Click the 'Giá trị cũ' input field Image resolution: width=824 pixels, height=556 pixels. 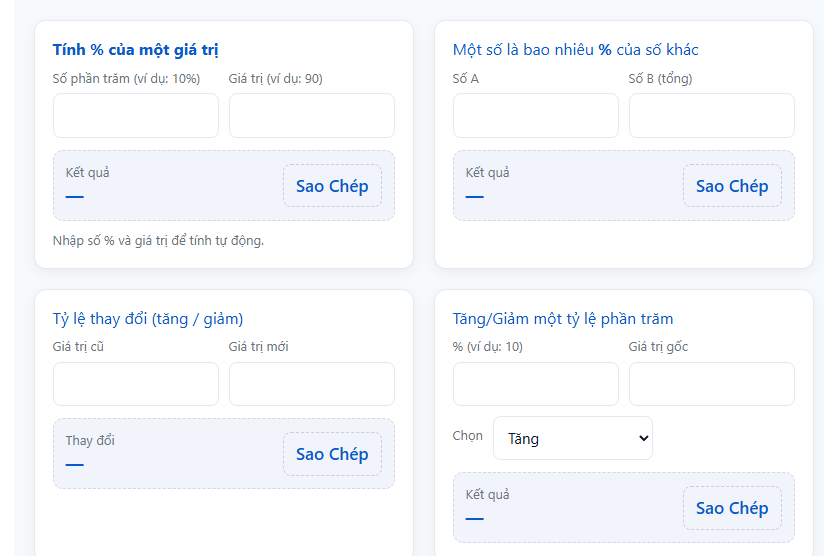point(135,384)
